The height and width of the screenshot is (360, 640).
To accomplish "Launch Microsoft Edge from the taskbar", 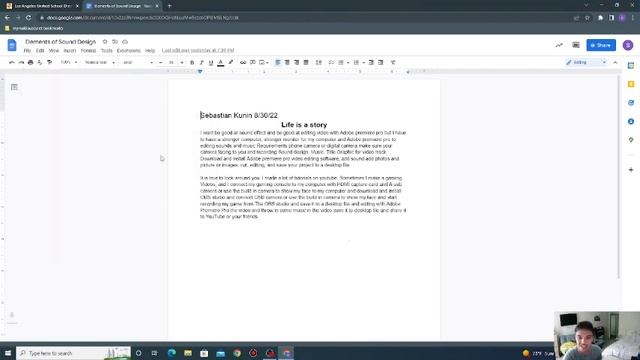I will tap(171, 353).
